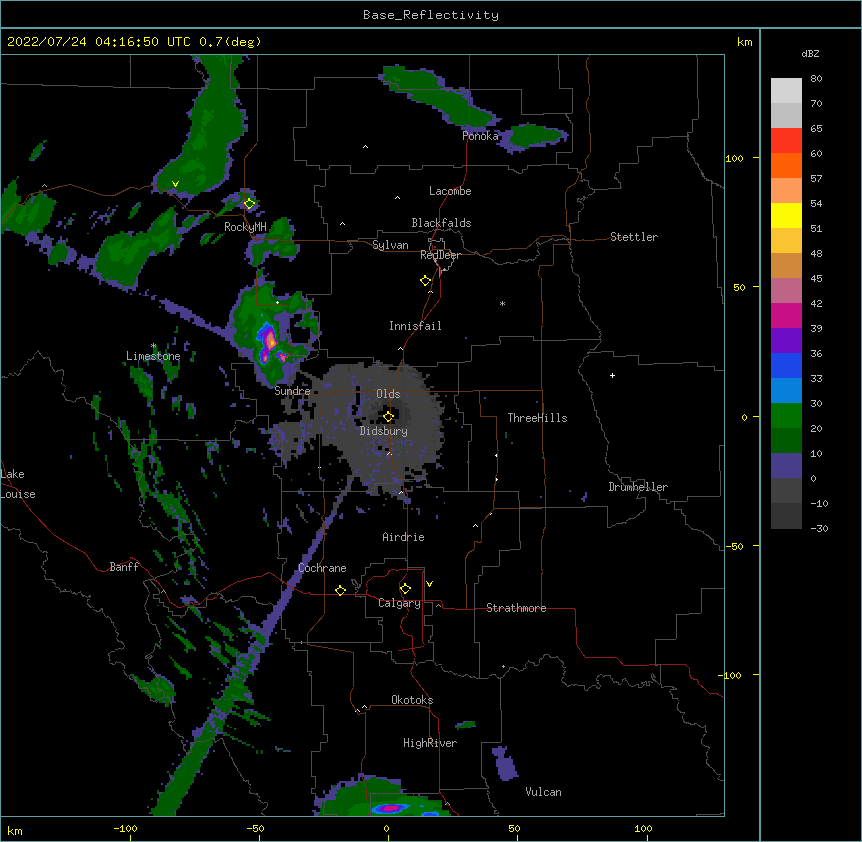Pick the light gray 65-70 dBZ swatch
Image resolution: width=862 pixels, height=842 pixels.
click(786, 115)
